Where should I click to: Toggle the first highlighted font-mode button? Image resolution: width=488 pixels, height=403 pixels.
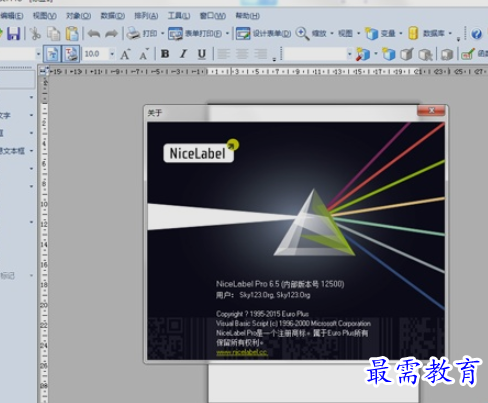pos(52,54)
